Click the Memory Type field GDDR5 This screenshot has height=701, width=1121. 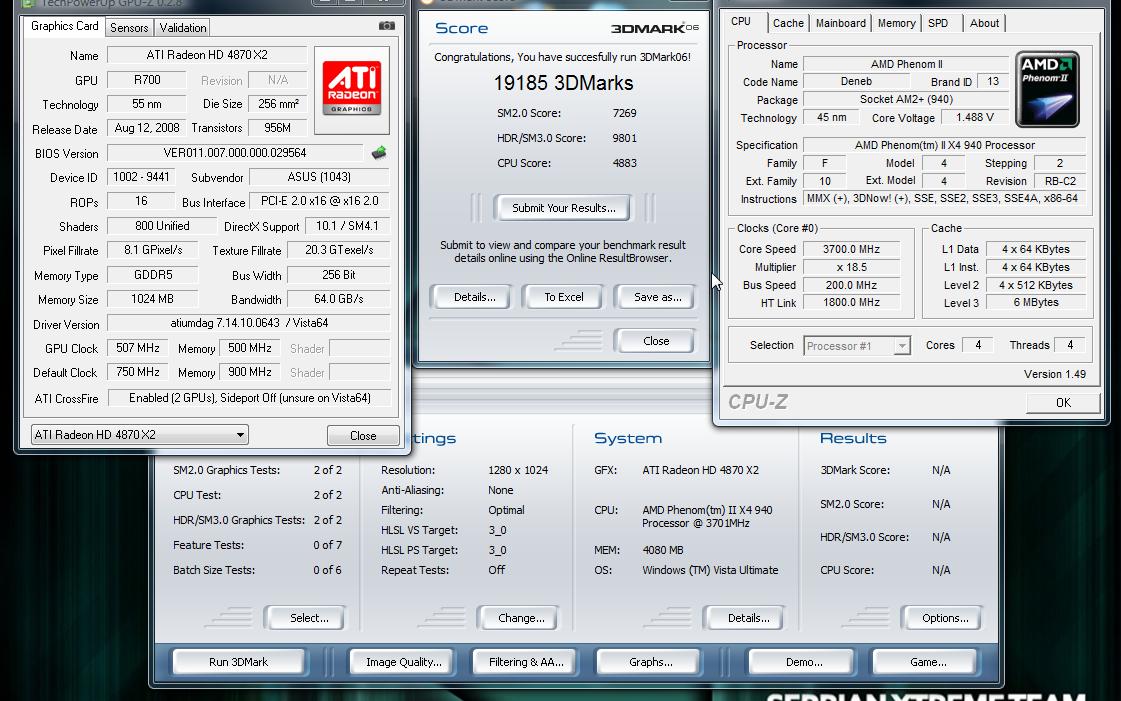pyautogui.click(x=152, y=274)
